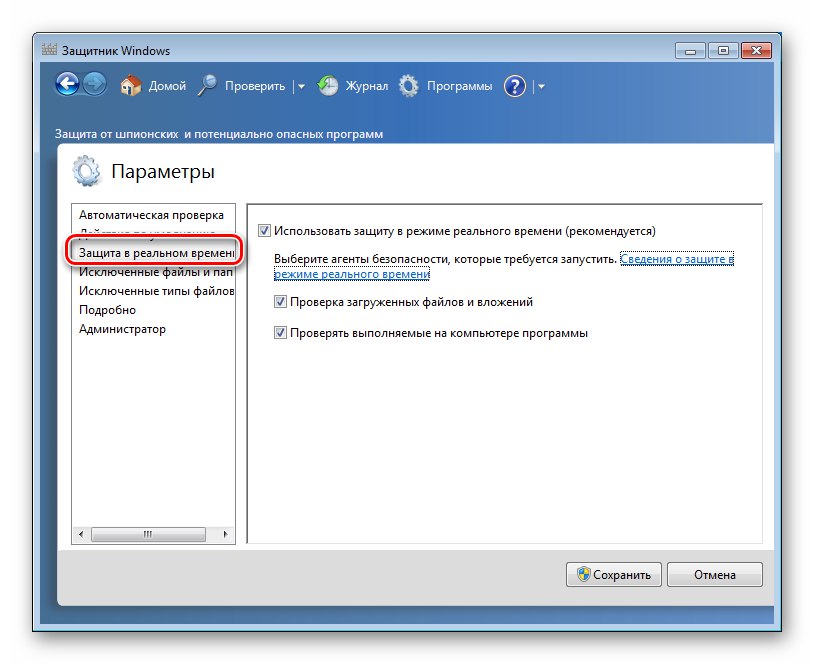
Task: Open the Журнал history icon
Action: [x=328, y=86]
